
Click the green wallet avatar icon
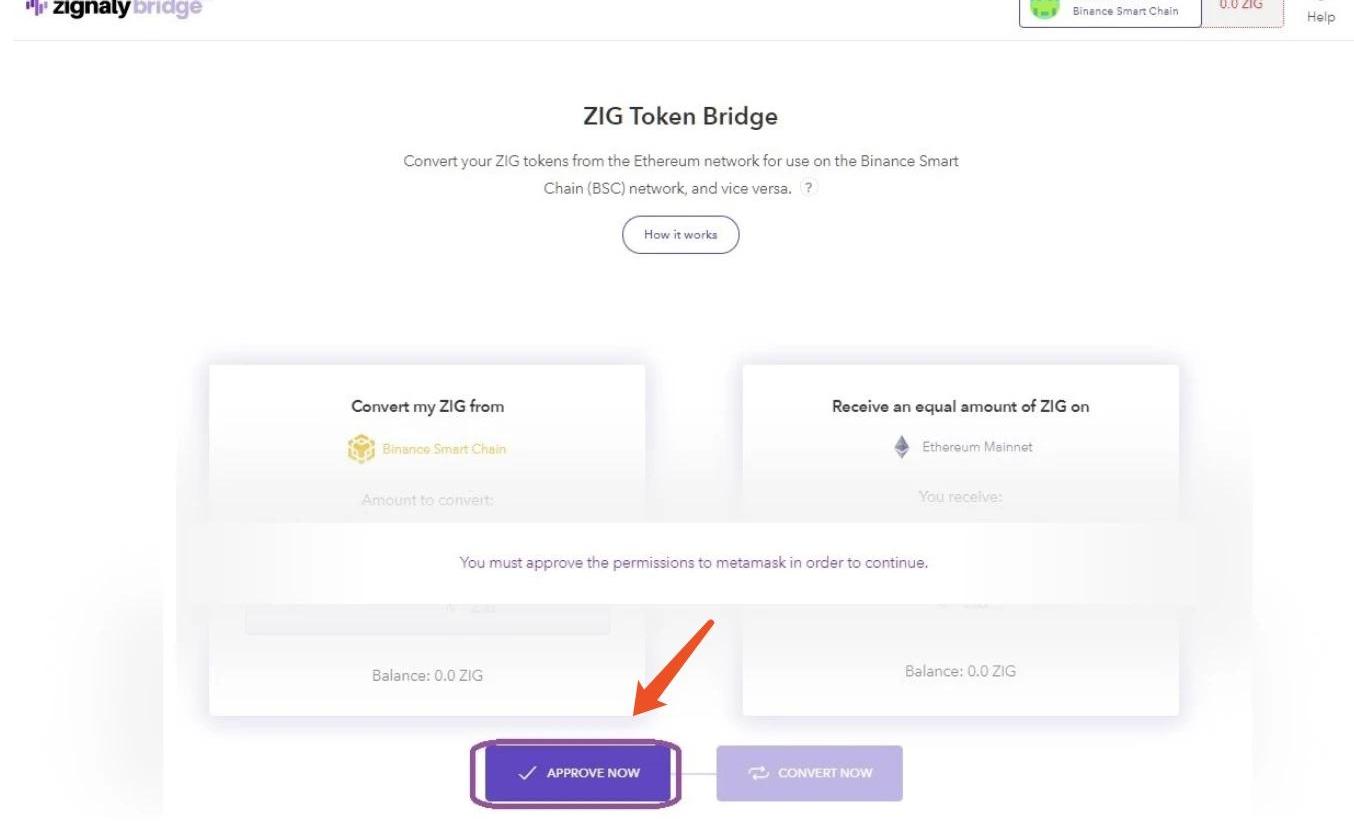pos(1044,10)
